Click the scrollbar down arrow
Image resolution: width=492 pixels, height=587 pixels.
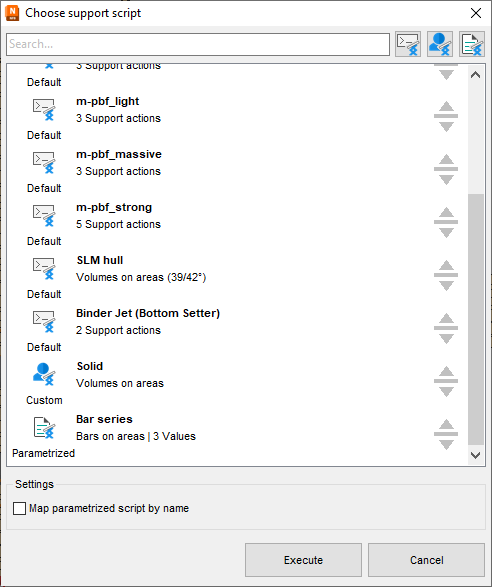click(x=476, y=455)
